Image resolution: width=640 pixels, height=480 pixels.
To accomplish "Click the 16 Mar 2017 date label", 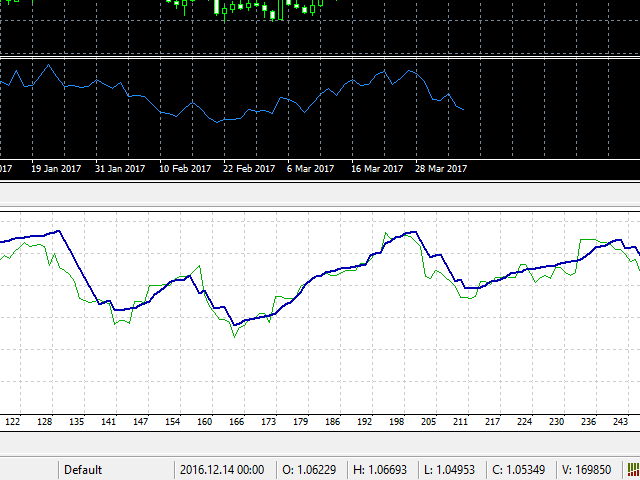I will 377,168.
